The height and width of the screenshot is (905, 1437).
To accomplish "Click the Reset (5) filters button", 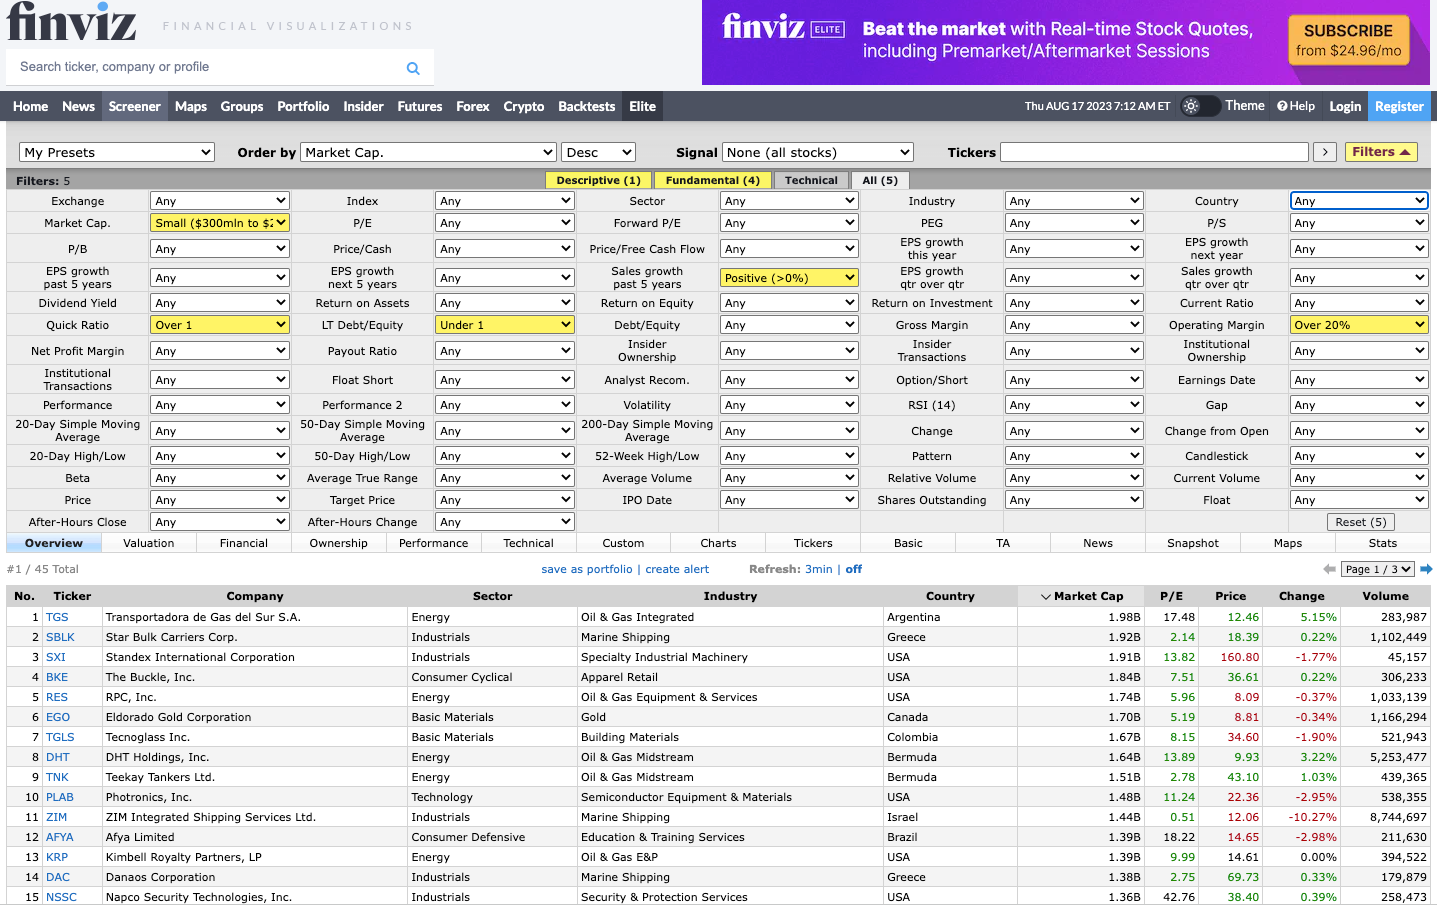I will click(x=1360, y=522).
